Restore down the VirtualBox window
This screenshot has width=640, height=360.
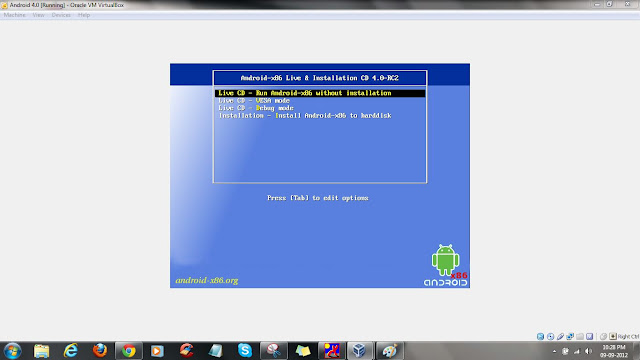[609, 4]
